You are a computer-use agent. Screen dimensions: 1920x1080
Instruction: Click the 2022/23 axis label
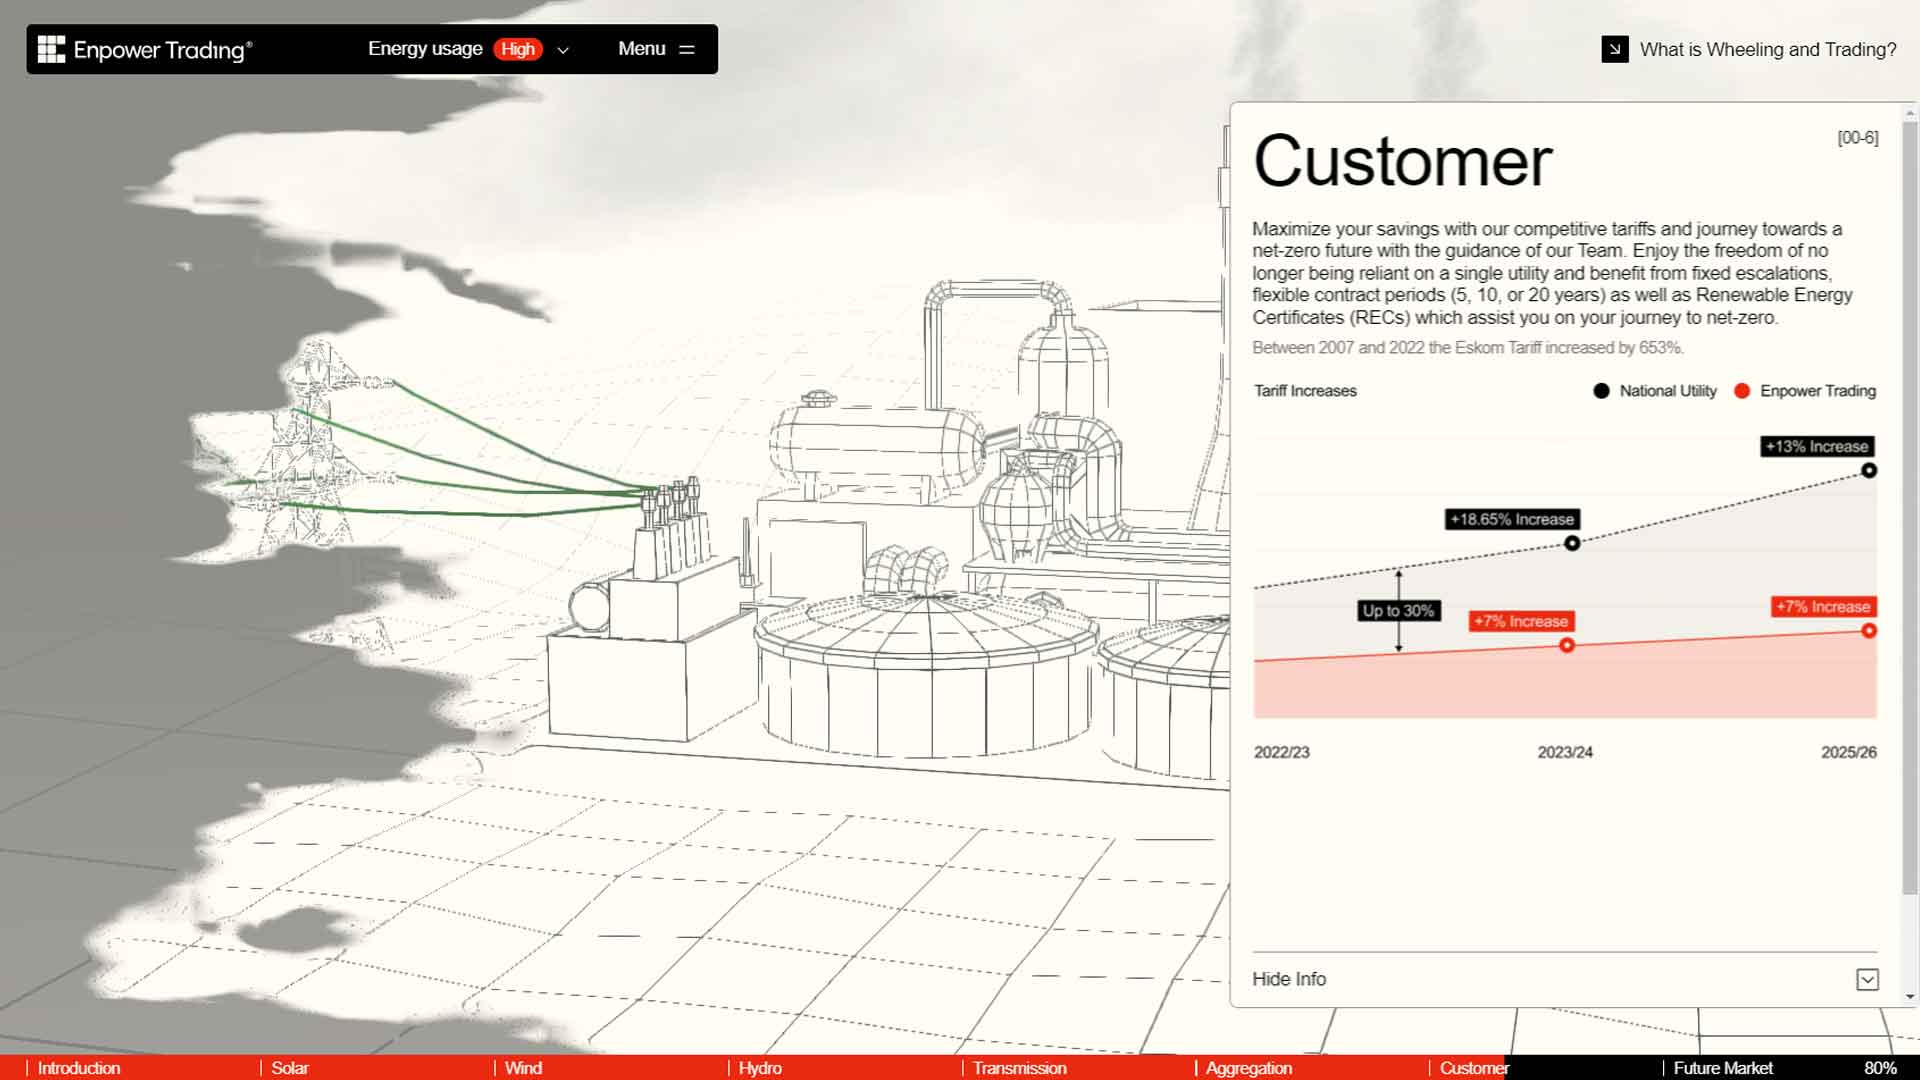tap(1281, 752)
